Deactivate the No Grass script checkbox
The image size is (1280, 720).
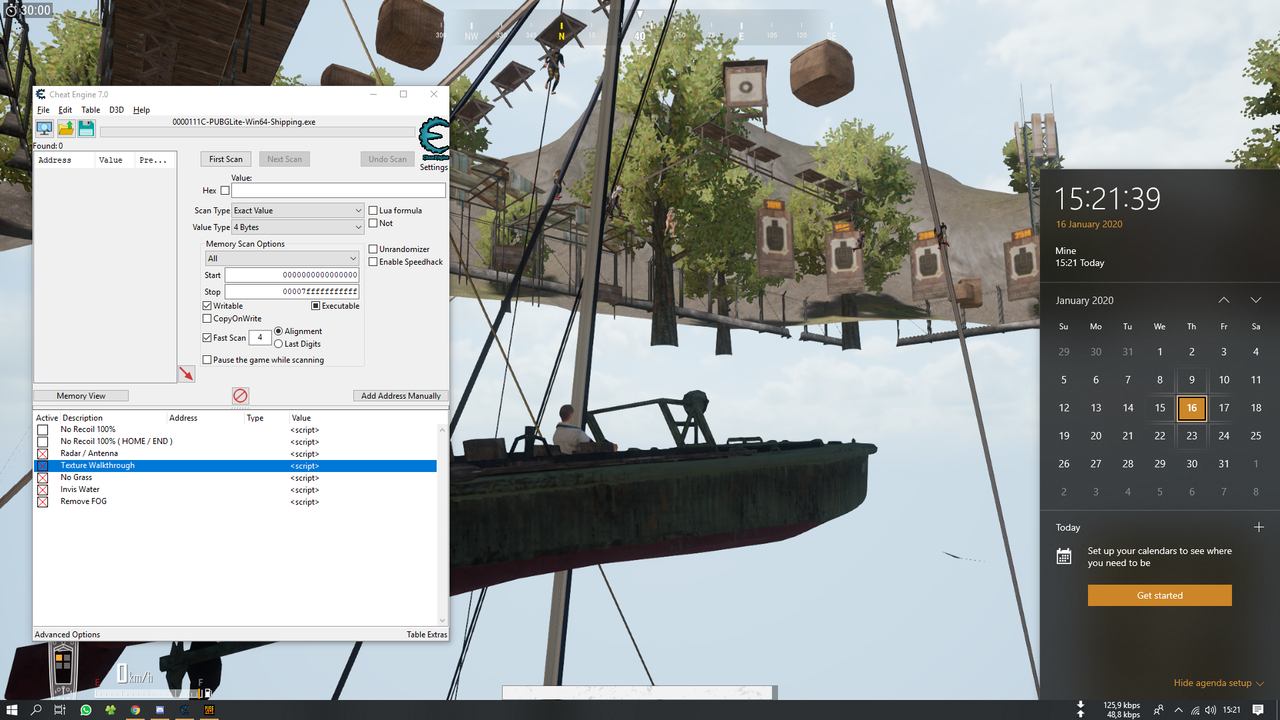pyautogui.click(x=42, y=478)
